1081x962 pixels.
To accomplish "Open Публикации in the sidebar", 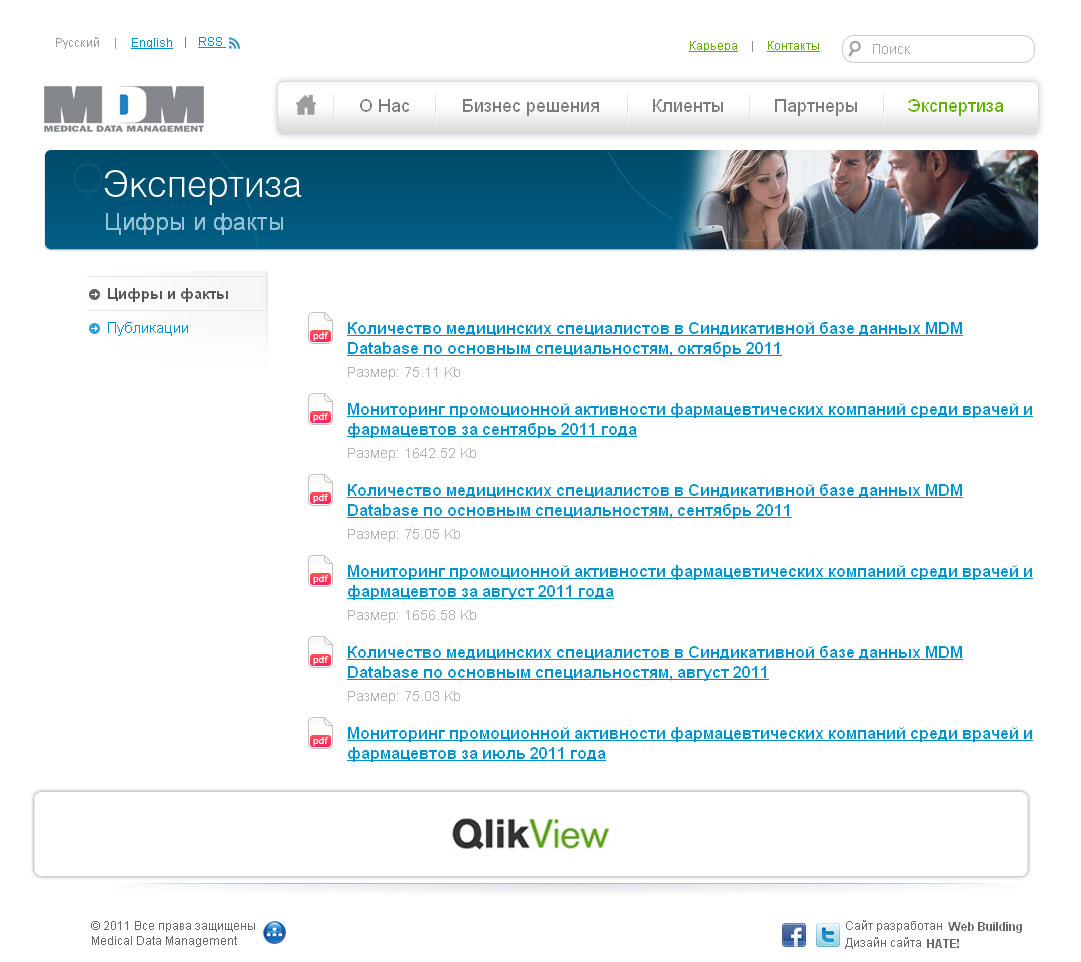I will click(148, 328).
